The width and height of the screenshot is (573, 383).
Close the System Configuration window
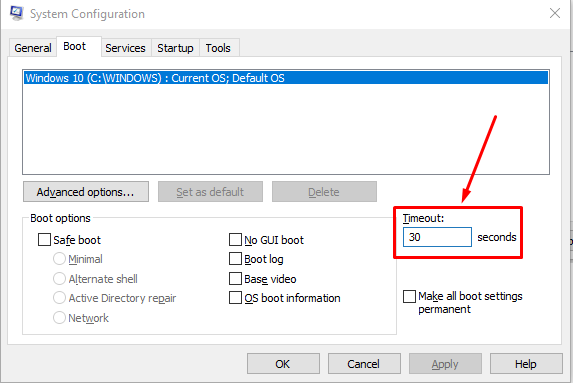coord(555,13)
